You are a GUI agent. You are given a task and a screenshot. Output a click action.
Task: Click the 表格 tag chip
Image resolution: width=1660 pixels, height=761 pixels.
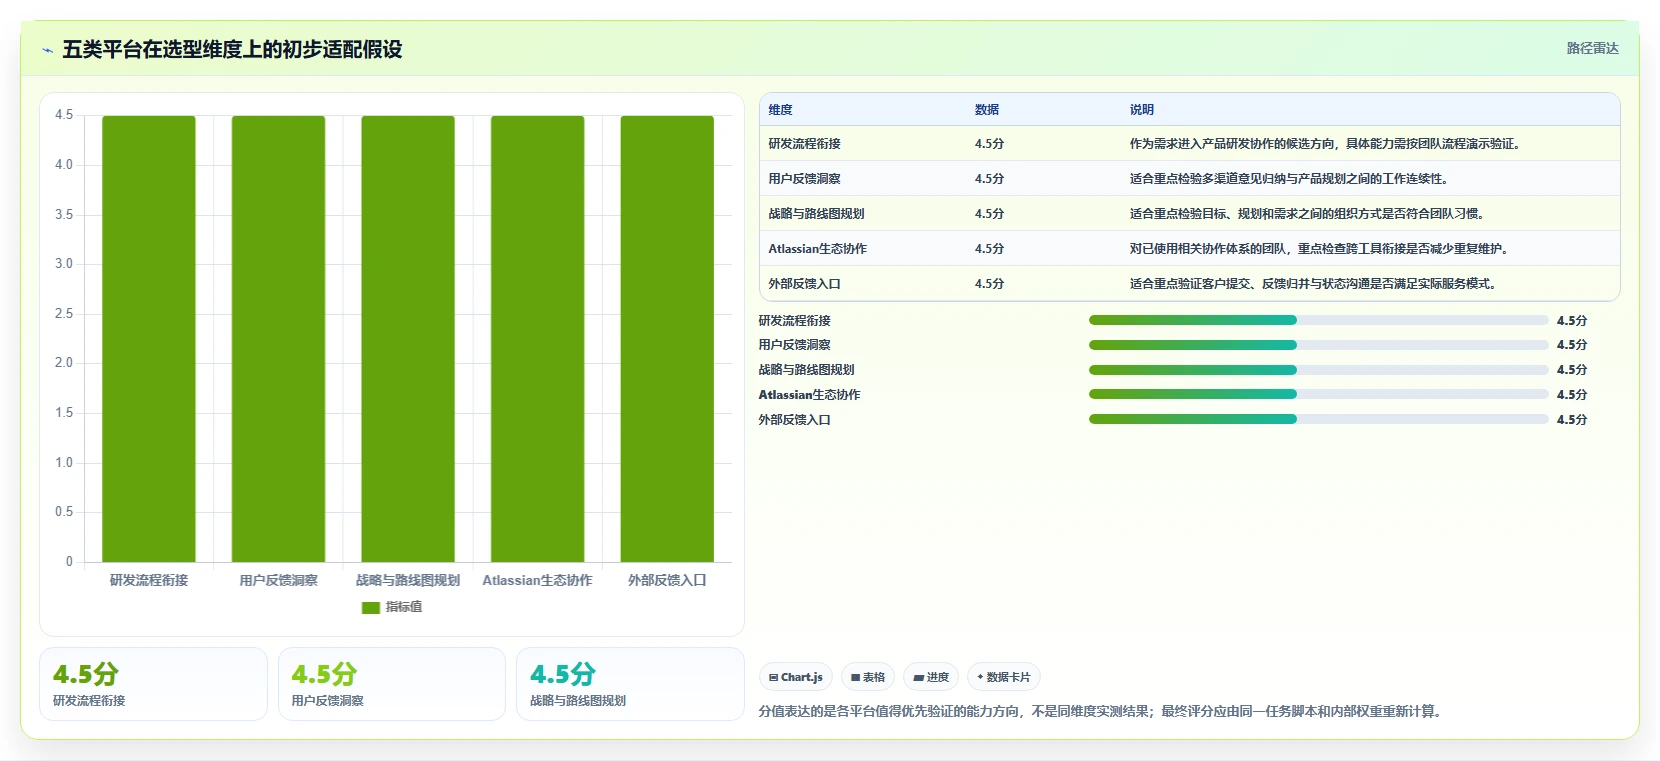pos(868,677)
